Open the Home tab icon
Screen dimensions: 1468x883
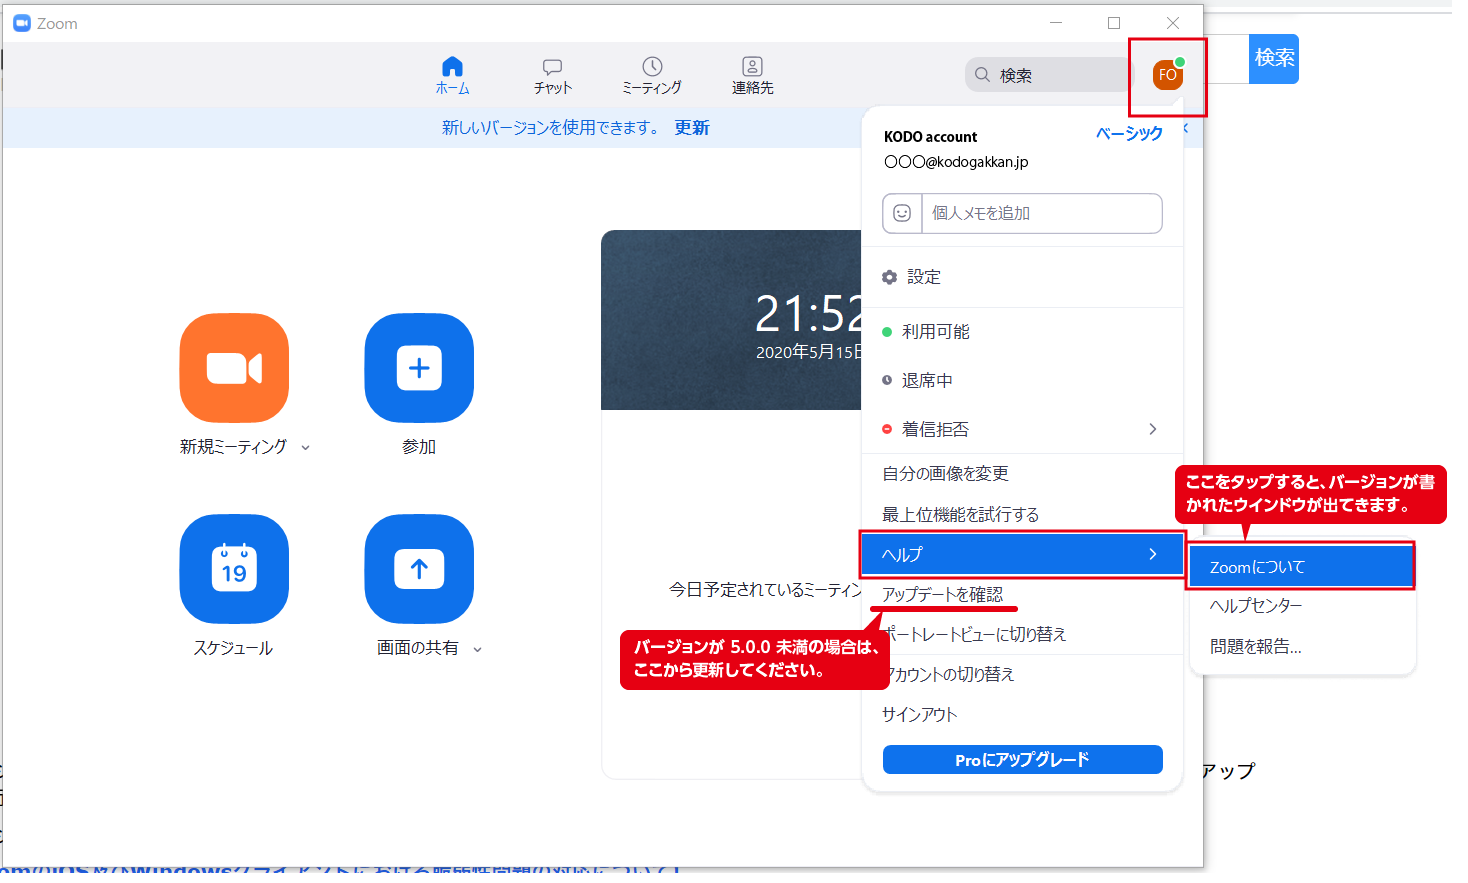click(x=452, y=67)
